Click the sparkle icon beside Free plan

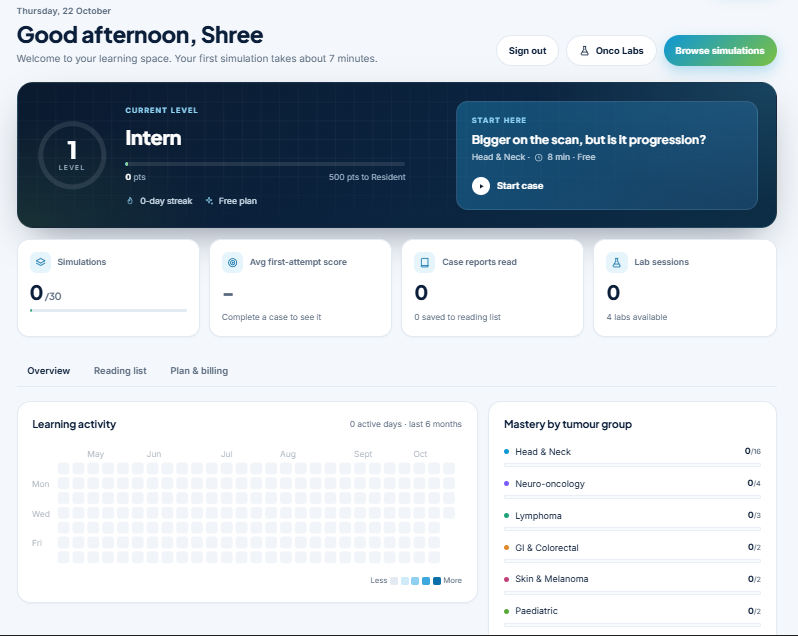coord(209,201)
